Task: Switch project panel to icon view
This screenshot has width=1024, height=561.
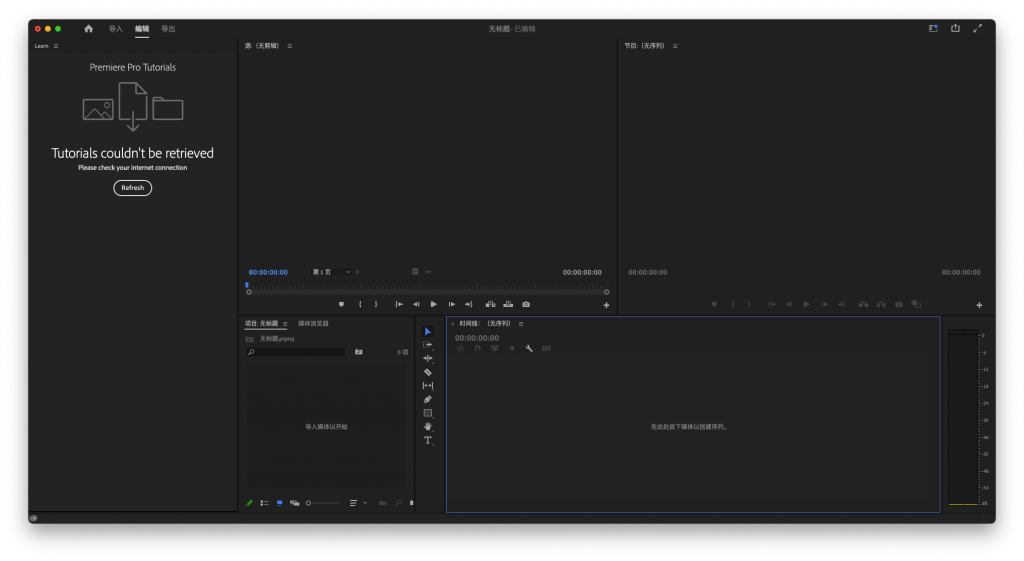Action: (280, 503)
